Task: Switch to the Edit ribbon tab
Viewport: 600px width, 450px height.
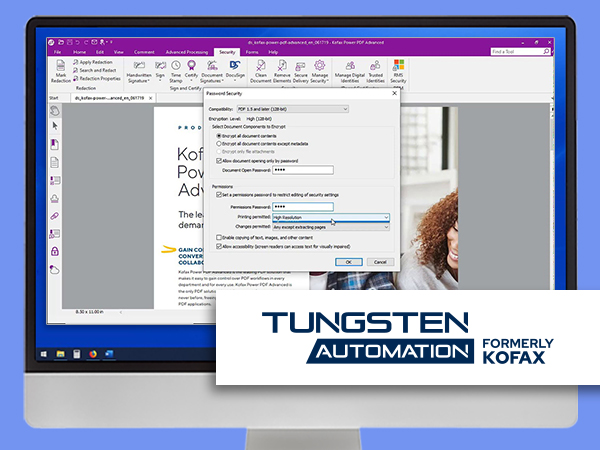Action: click(100, 52)
